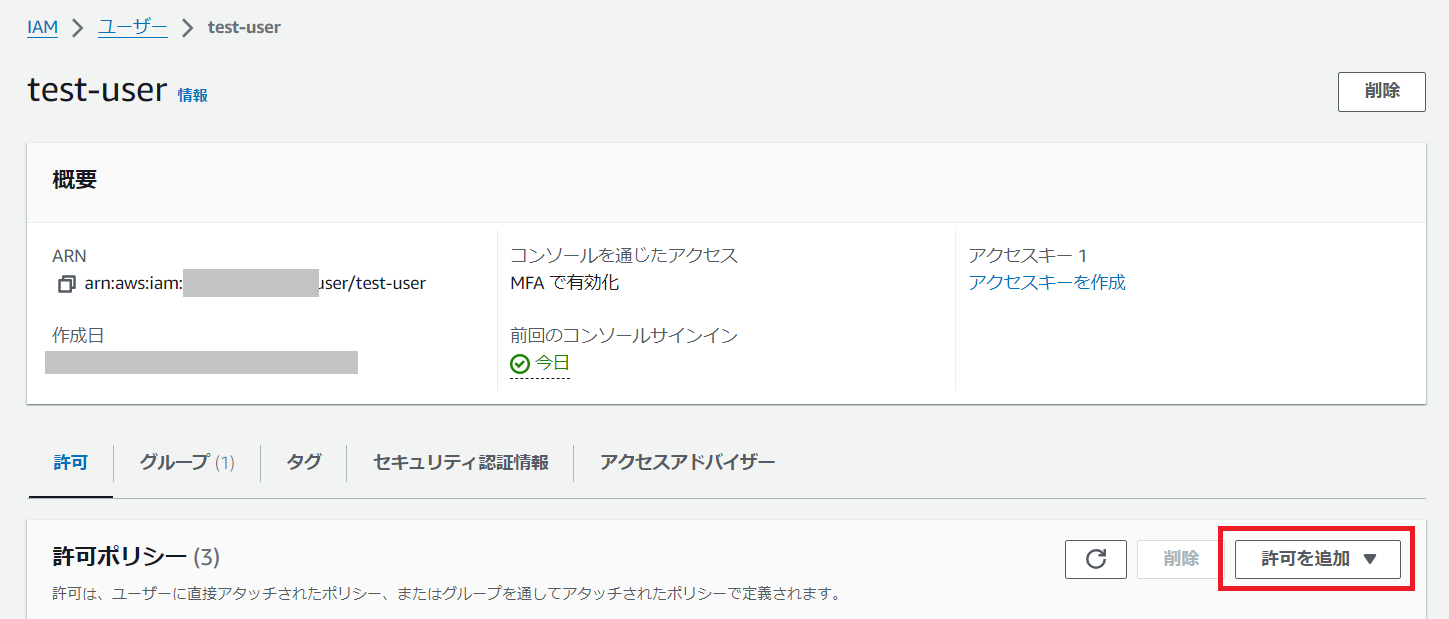Switch to グループ (1) tab
Image resolution: width=1449 pixels, height=619 pixels.
point(186,462)
